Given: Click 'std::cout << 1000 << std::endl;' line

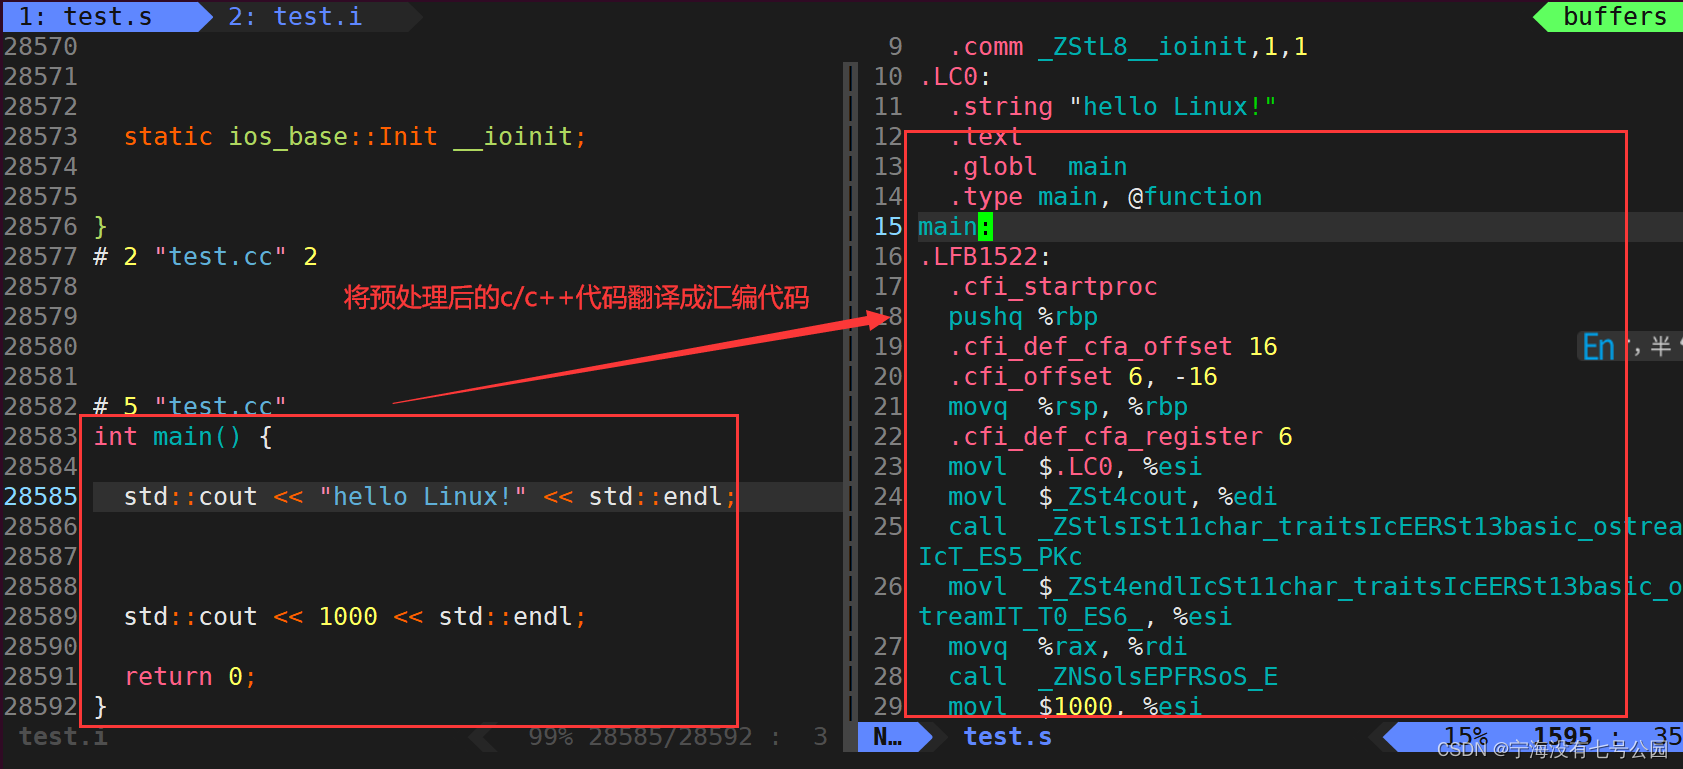Looking at the screenshot, I should (355, 617).
